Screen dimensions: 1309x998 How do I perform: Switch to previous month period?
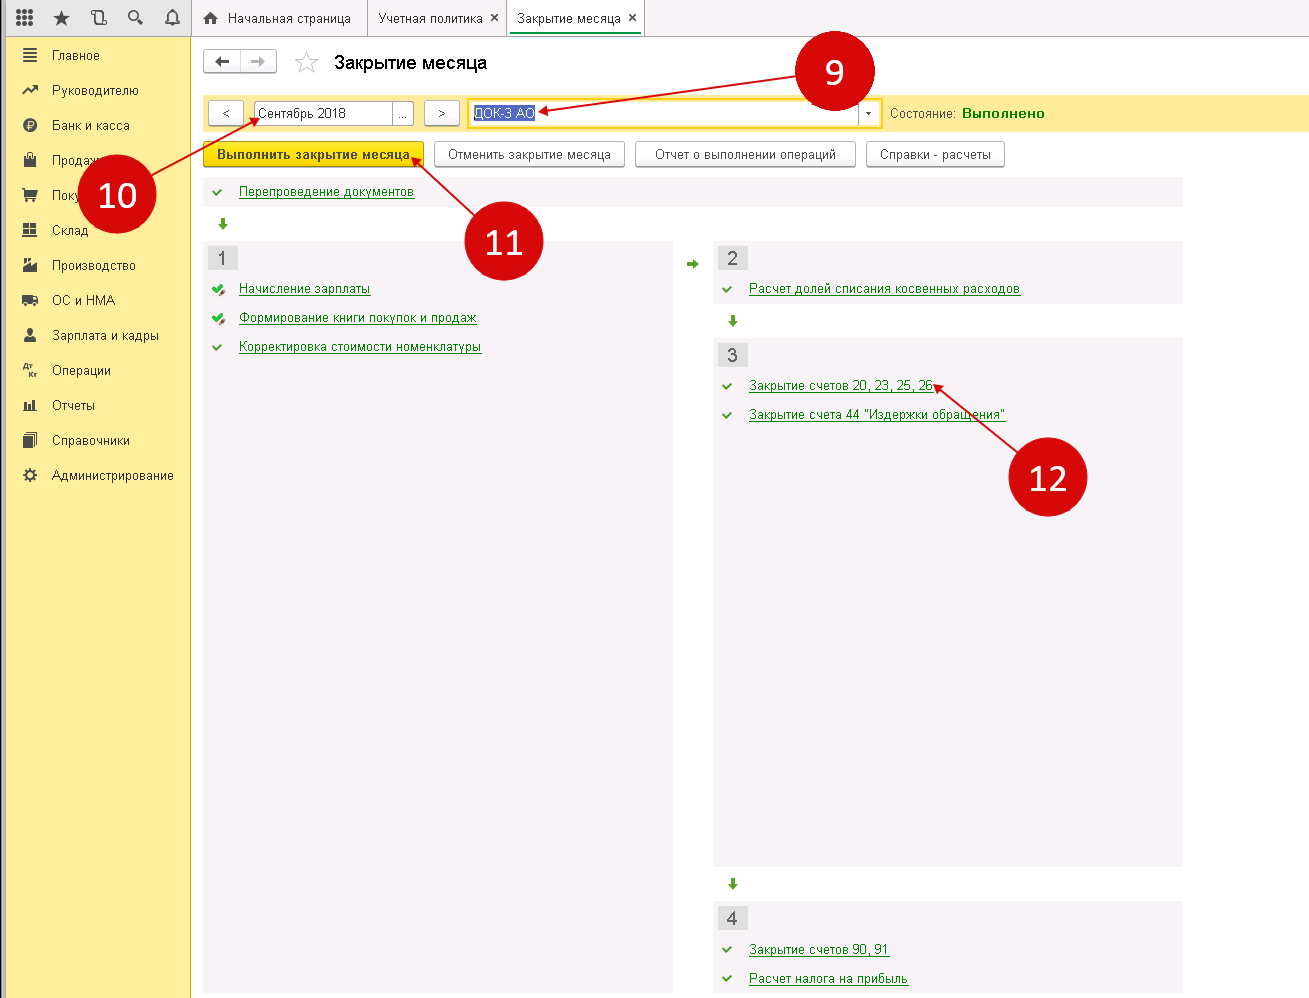coord(226,114)
